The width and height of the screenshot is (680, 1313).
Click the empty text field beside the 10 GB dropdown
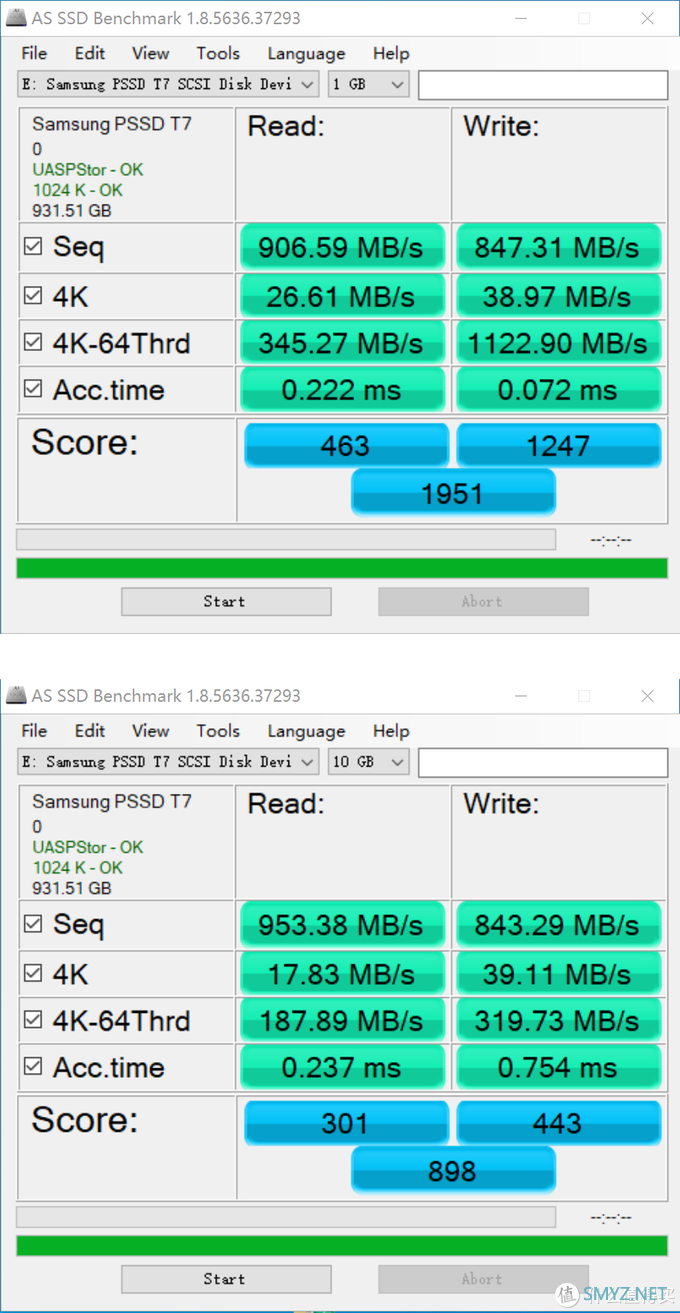542,762
